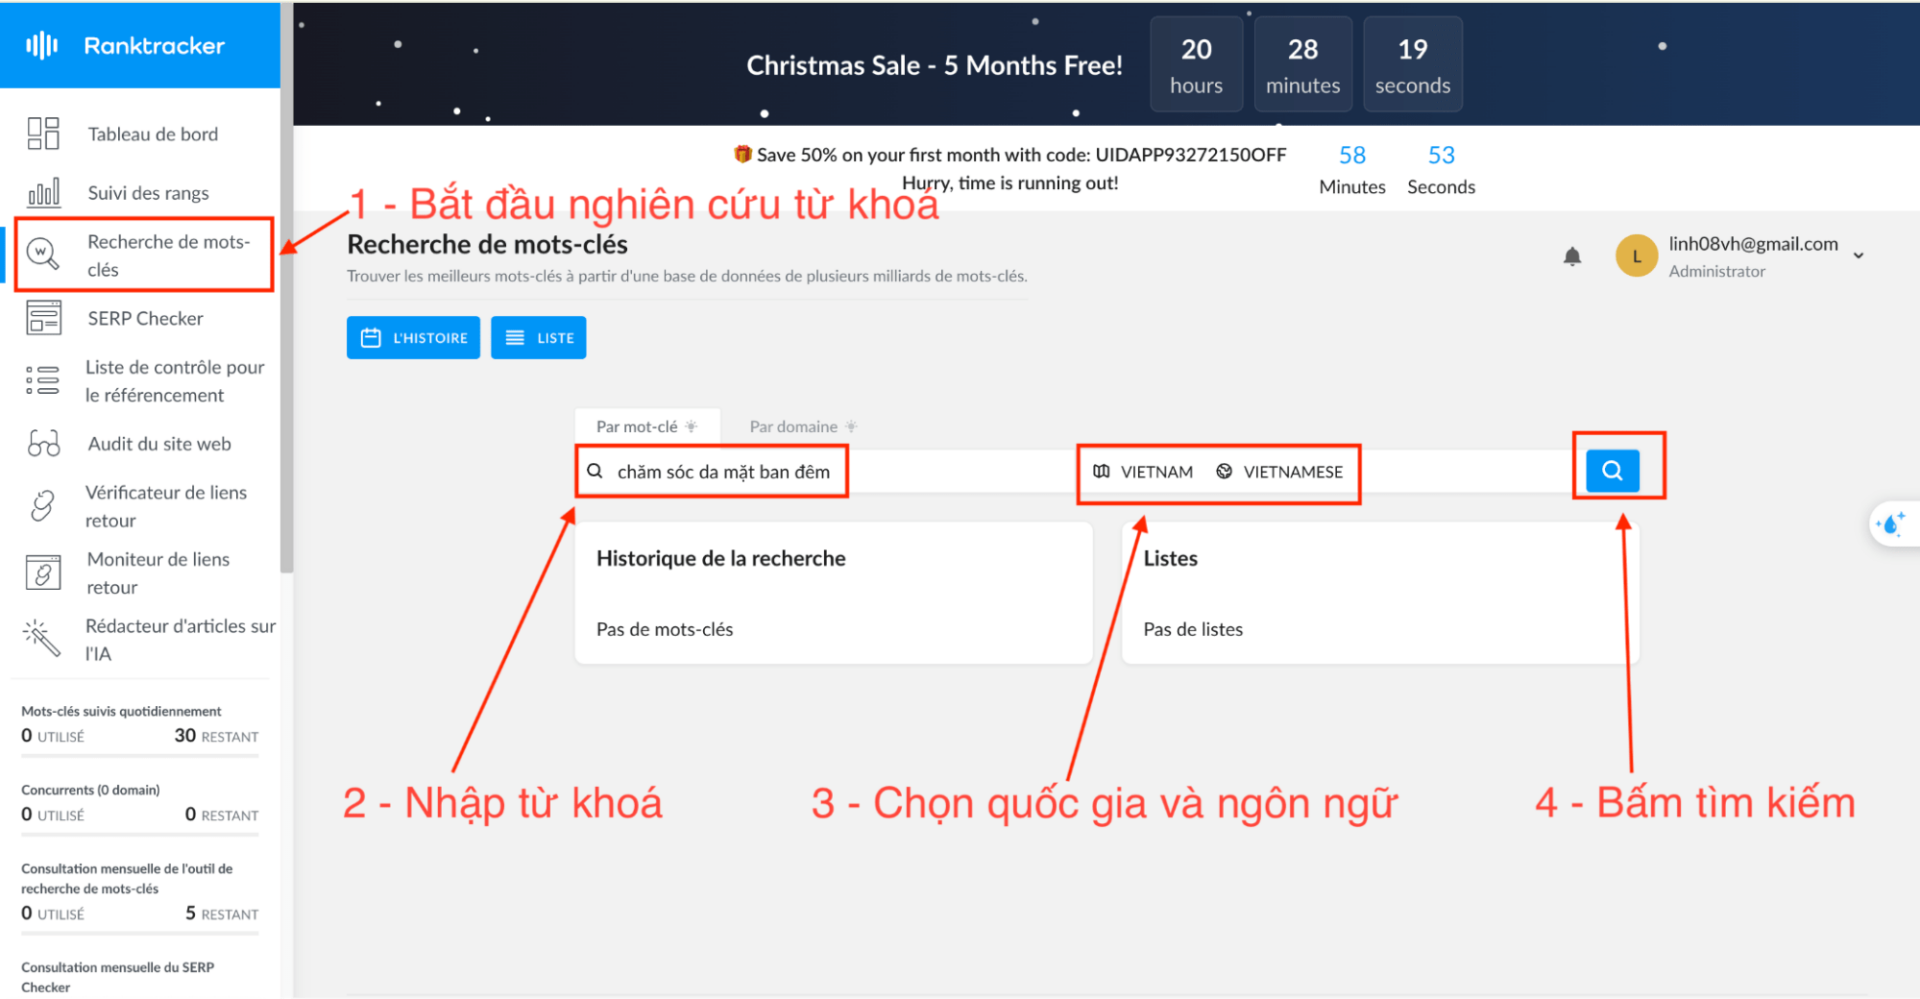
Task: Click the 58 Minutes promo timer
Action: pyautogui.click(x=1352, y=170)
